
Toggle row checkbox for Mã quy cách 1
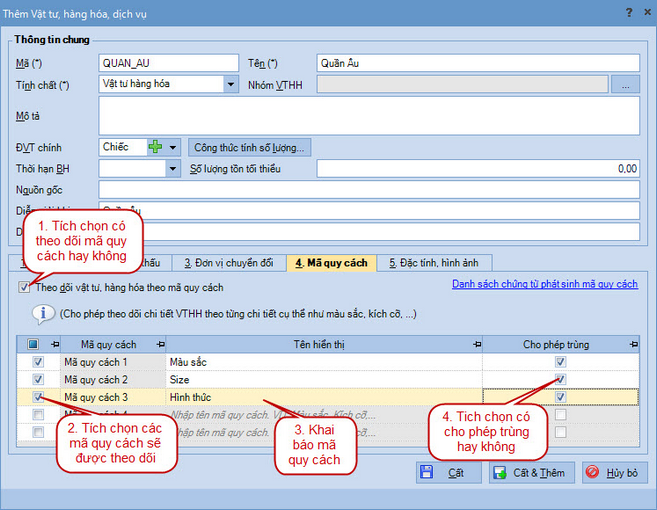(x=38, y=362)
